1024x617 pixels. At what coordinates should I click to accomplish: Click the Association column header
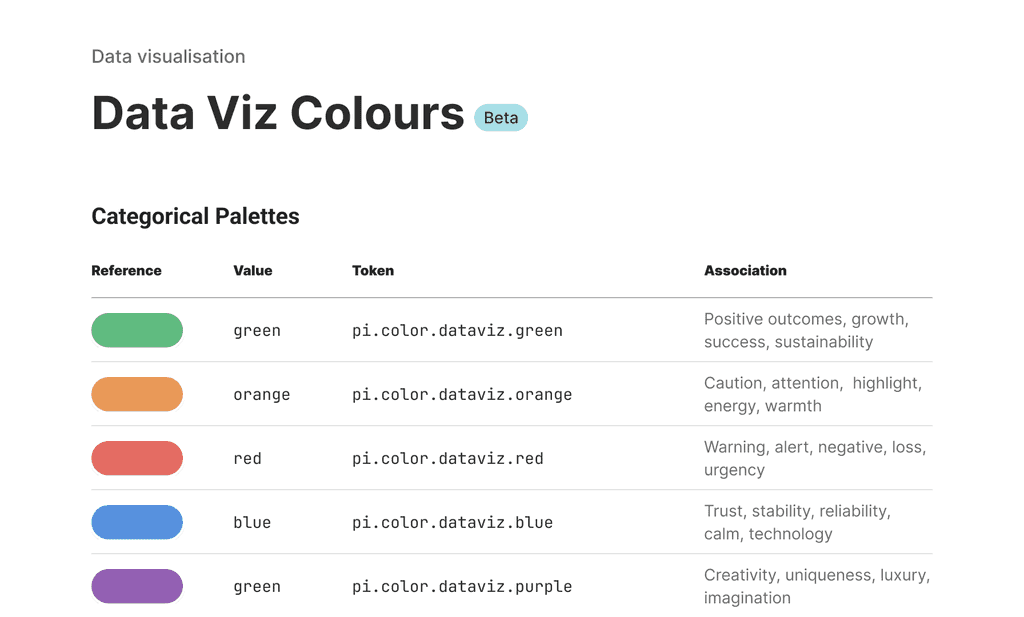(x=745, y=271)
